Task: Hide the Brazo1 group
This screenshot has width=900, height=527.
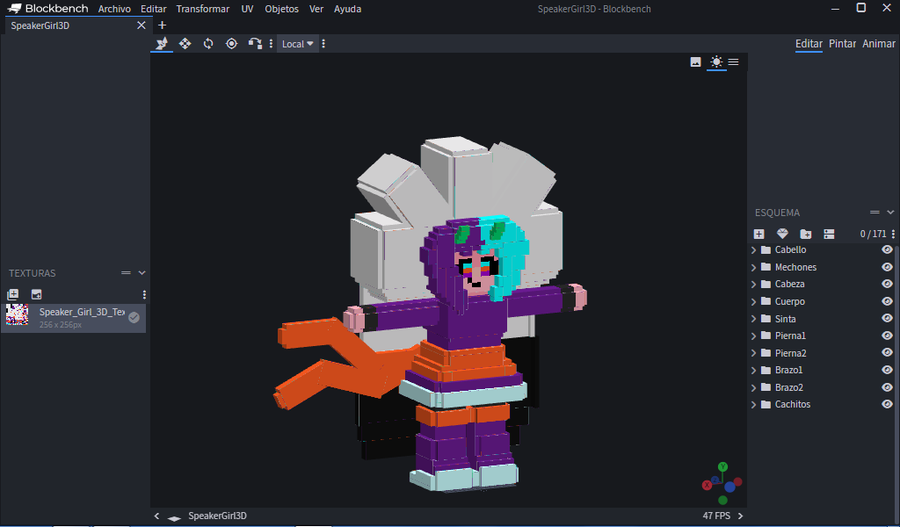Action: [x=887, y=370]
